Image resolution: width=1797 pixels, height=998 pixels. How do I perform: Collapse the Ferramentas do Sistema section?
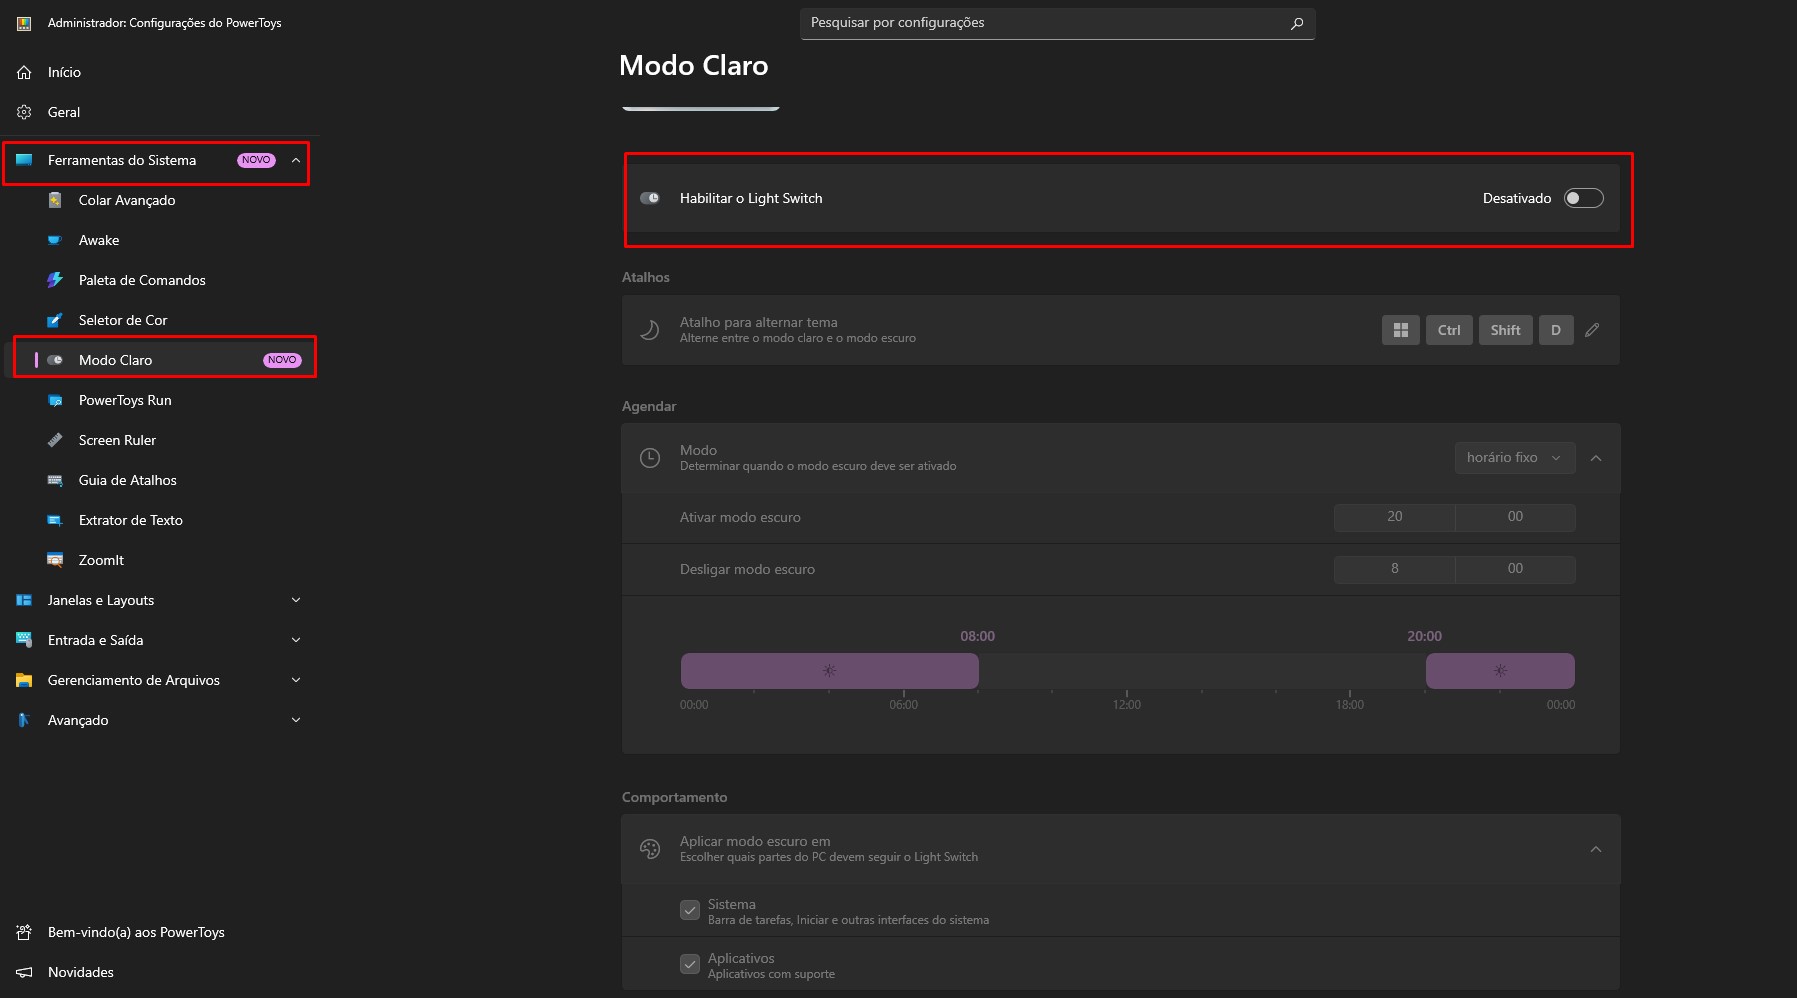[295, 159]
